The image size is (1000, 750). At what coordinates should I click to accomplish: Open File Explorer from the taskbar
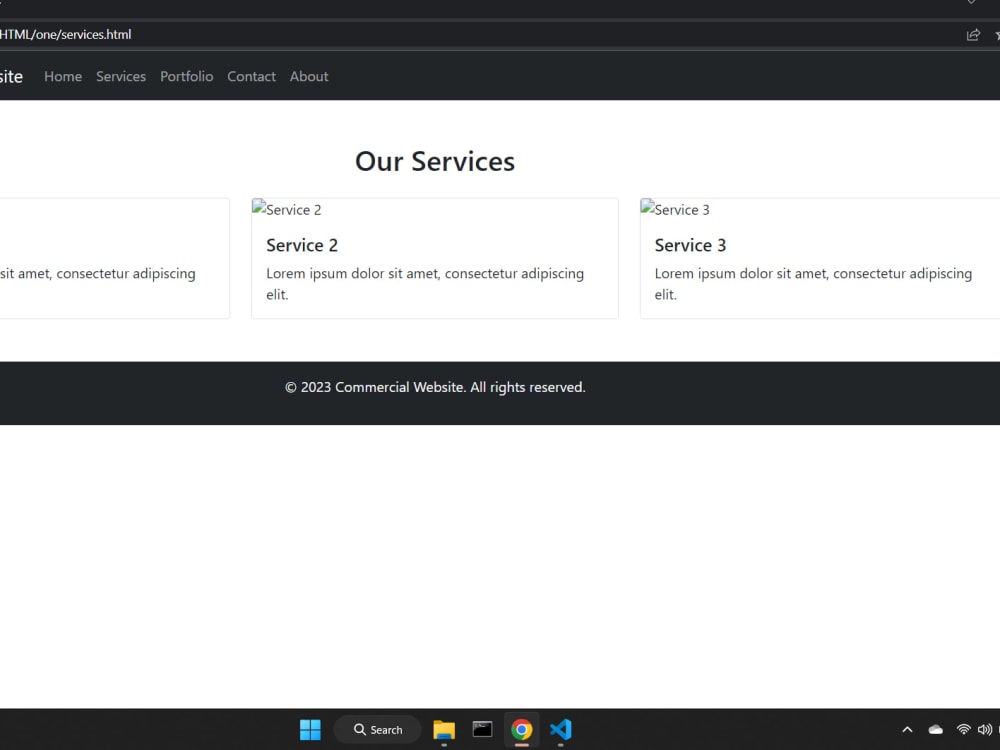[x=443, y=729]
